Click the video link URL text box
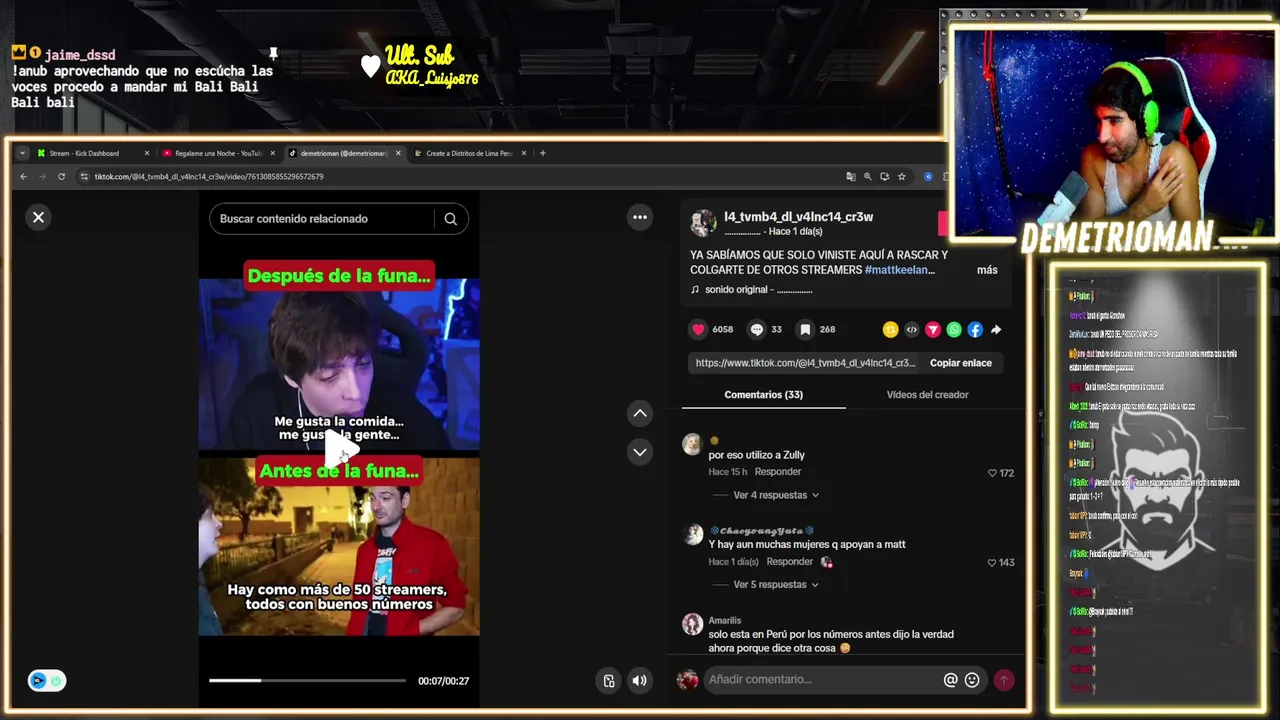The height and width of the screenshot is (720, 1280). coord(805,363)
